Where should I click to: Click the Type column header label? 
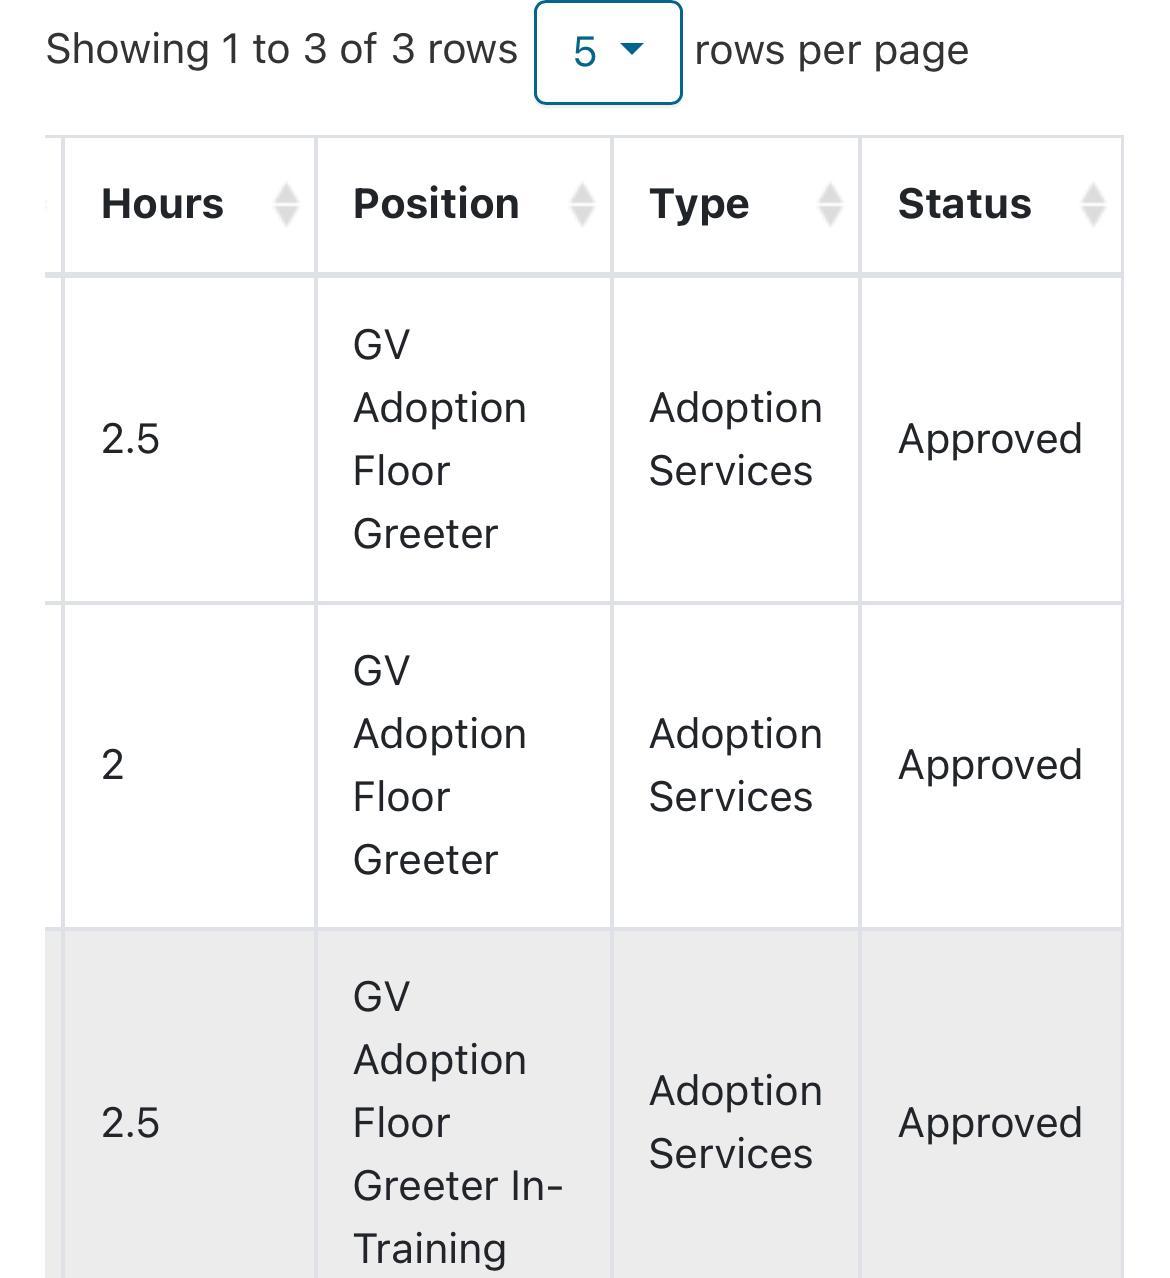coord(699,205)
